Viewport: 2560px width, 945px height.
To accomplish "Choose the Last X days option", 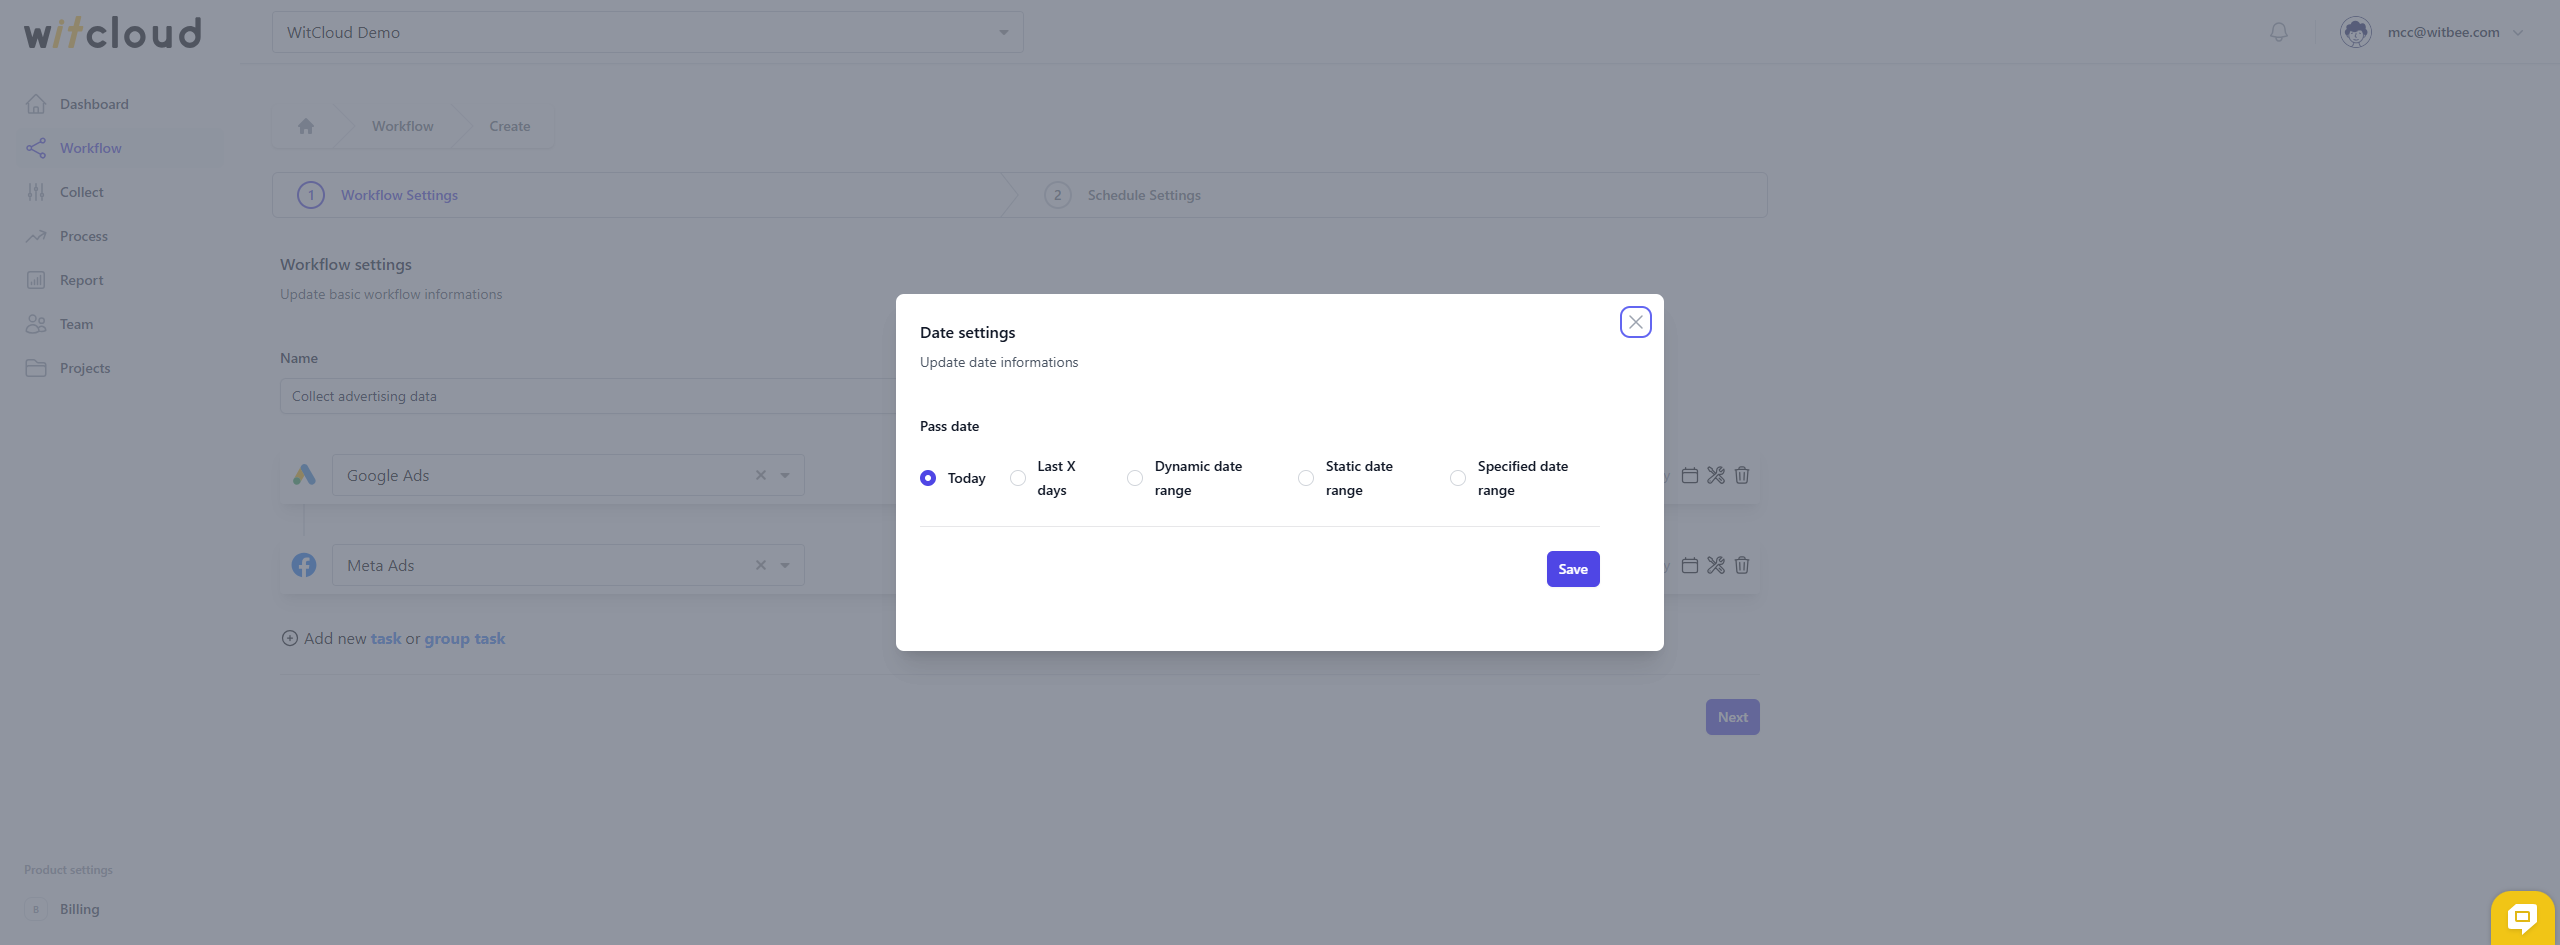I will point(1018,478).
